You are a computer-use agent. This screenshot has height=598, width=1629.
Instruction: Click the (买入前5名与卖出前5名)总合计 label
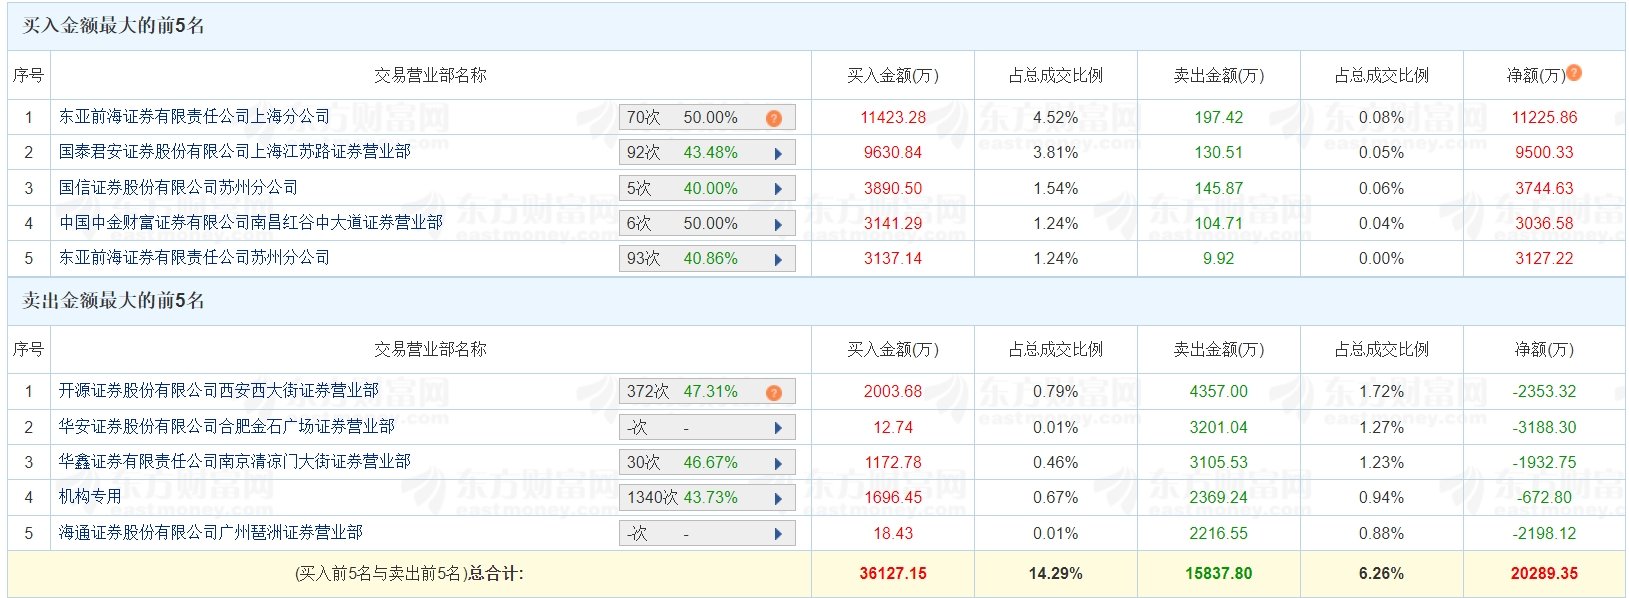(x=409, y=574)
